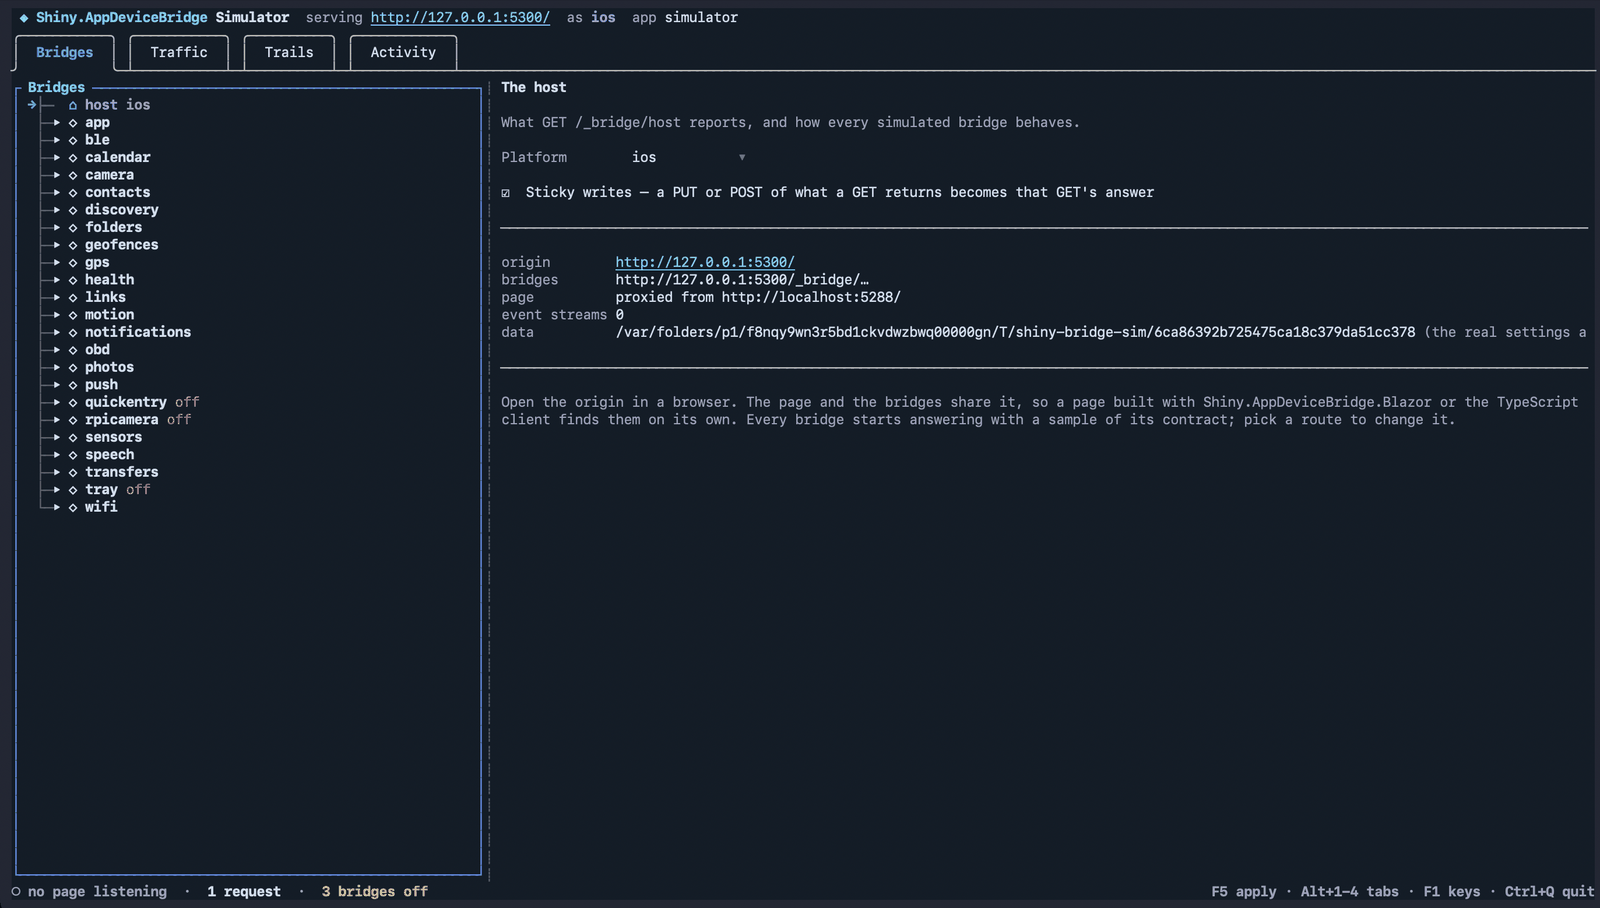Click the diamond icon next to app
The image size is (1600, 908).
pyautogui.click(x=73, y=122)
